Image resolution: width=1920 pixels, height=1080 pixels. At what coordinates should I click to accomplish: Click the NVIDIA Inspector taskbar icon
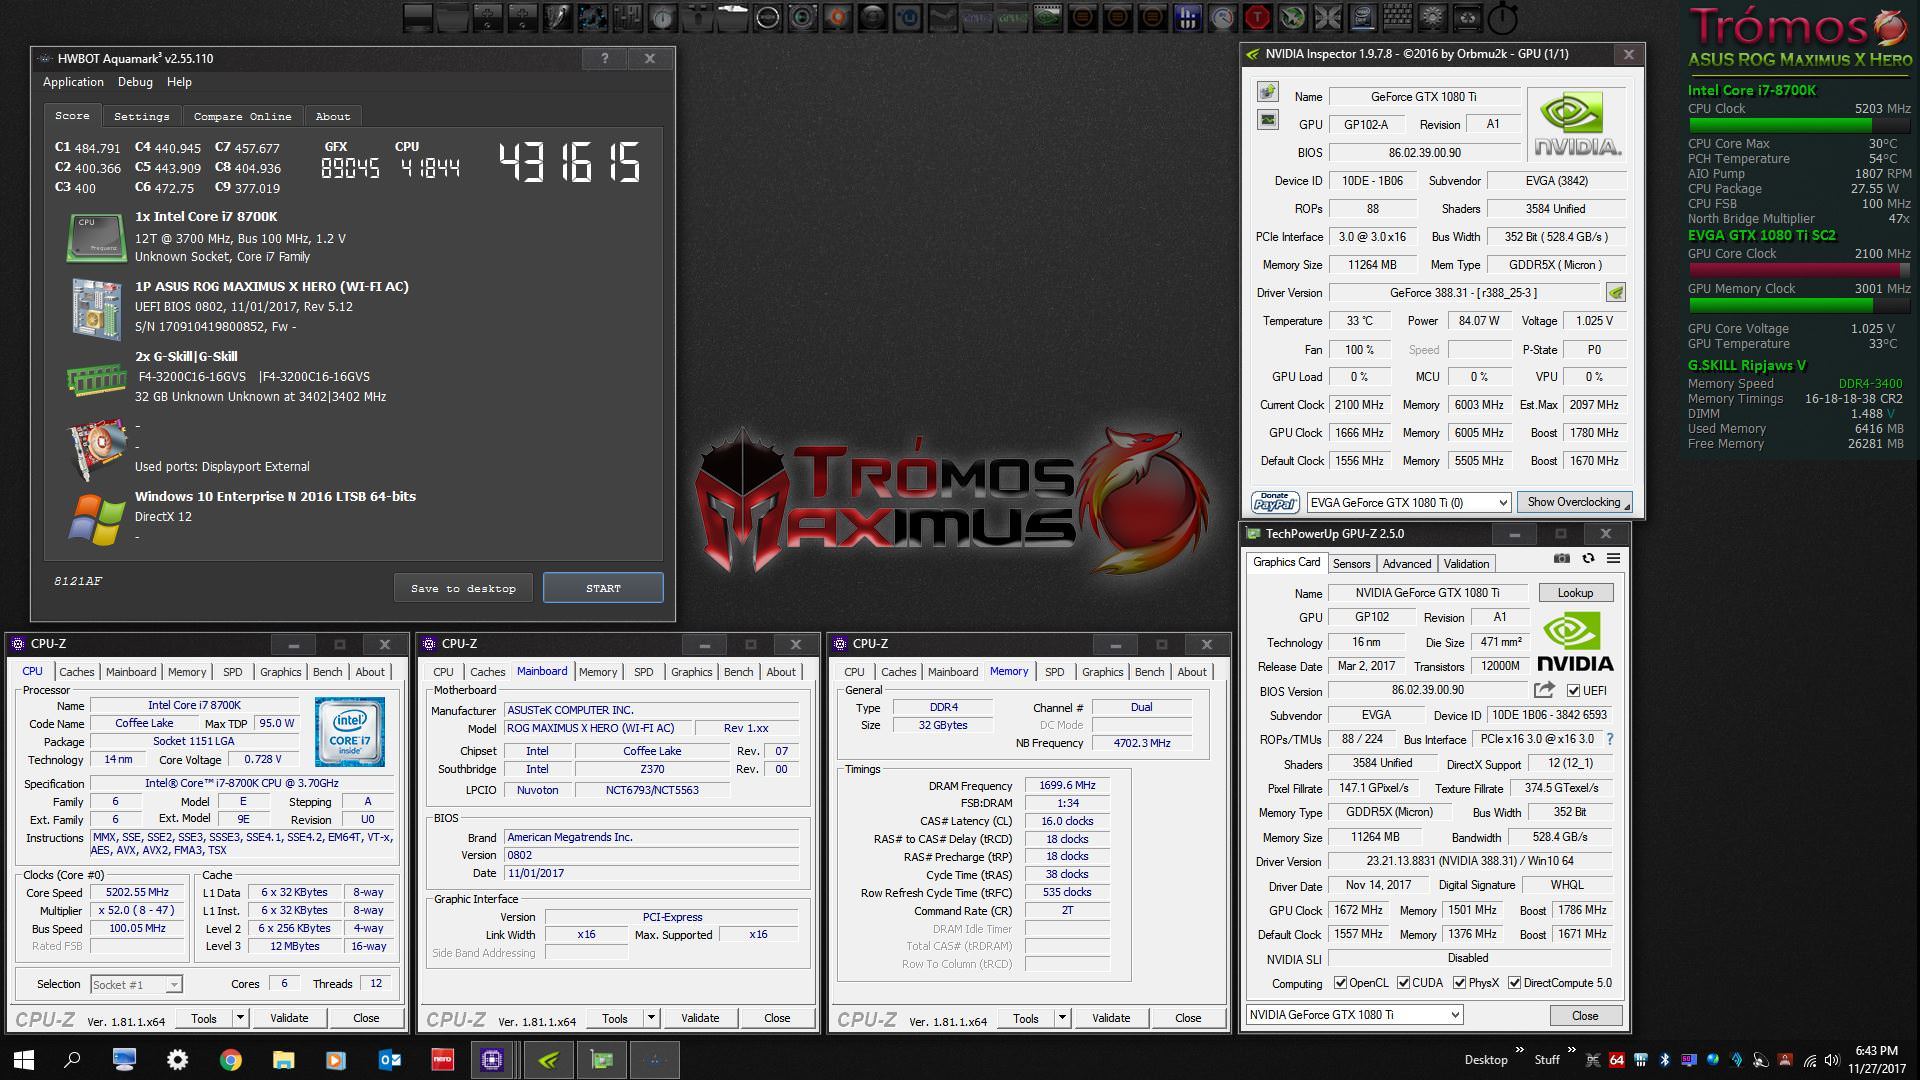click(548, 1060)
